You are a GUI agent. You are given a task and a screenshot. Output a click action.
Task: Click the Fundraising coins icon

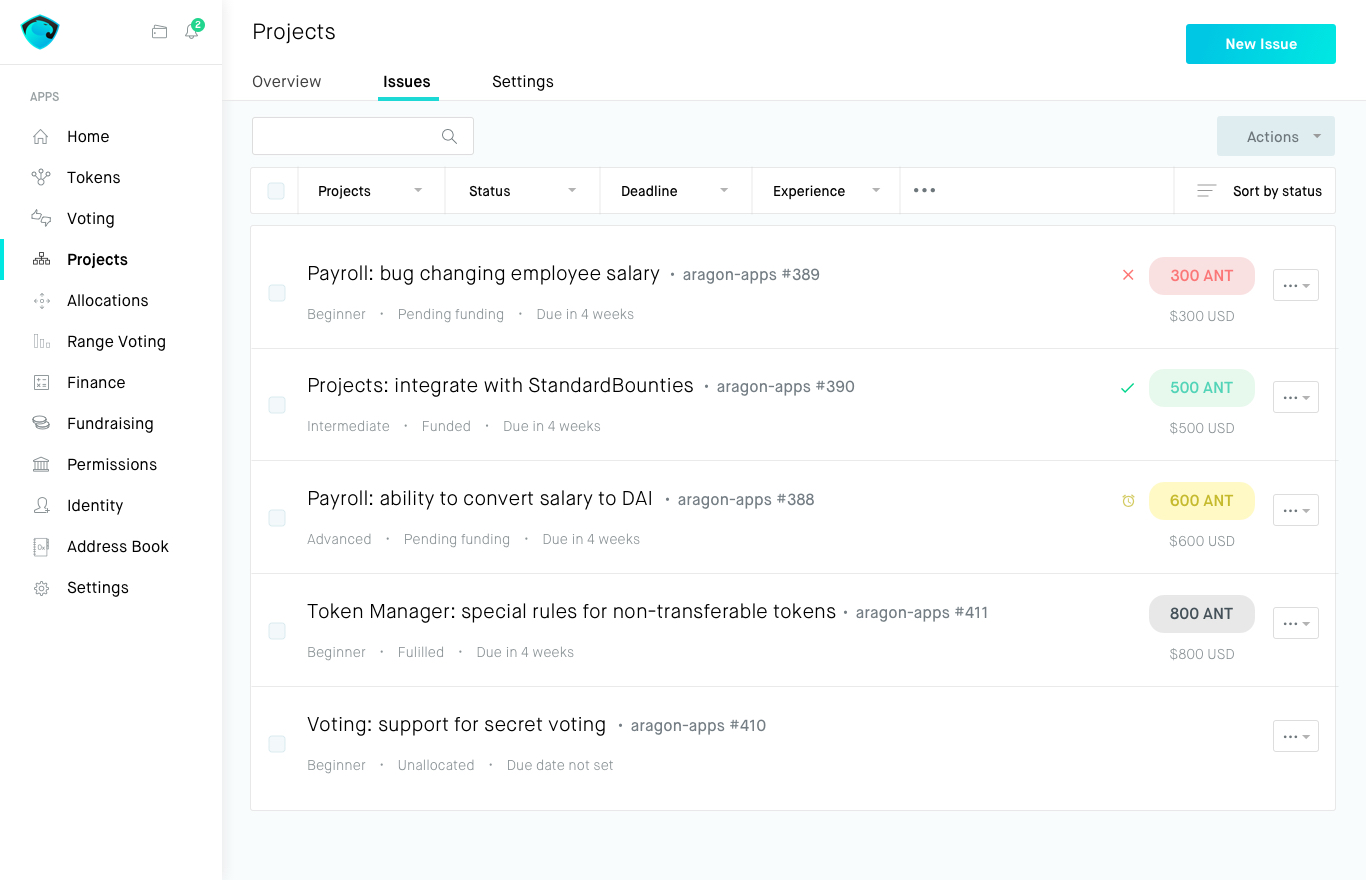[x=41, y=423]
